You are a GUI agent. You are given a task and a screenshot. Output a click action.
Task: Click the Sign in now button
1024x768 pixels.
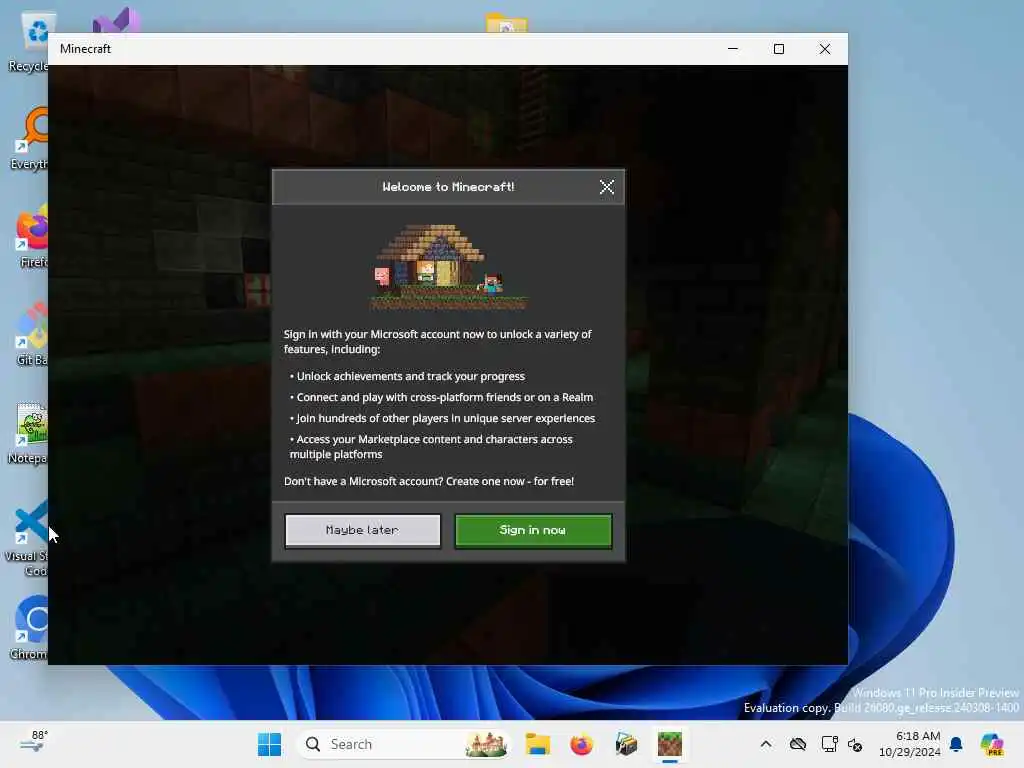533,530
